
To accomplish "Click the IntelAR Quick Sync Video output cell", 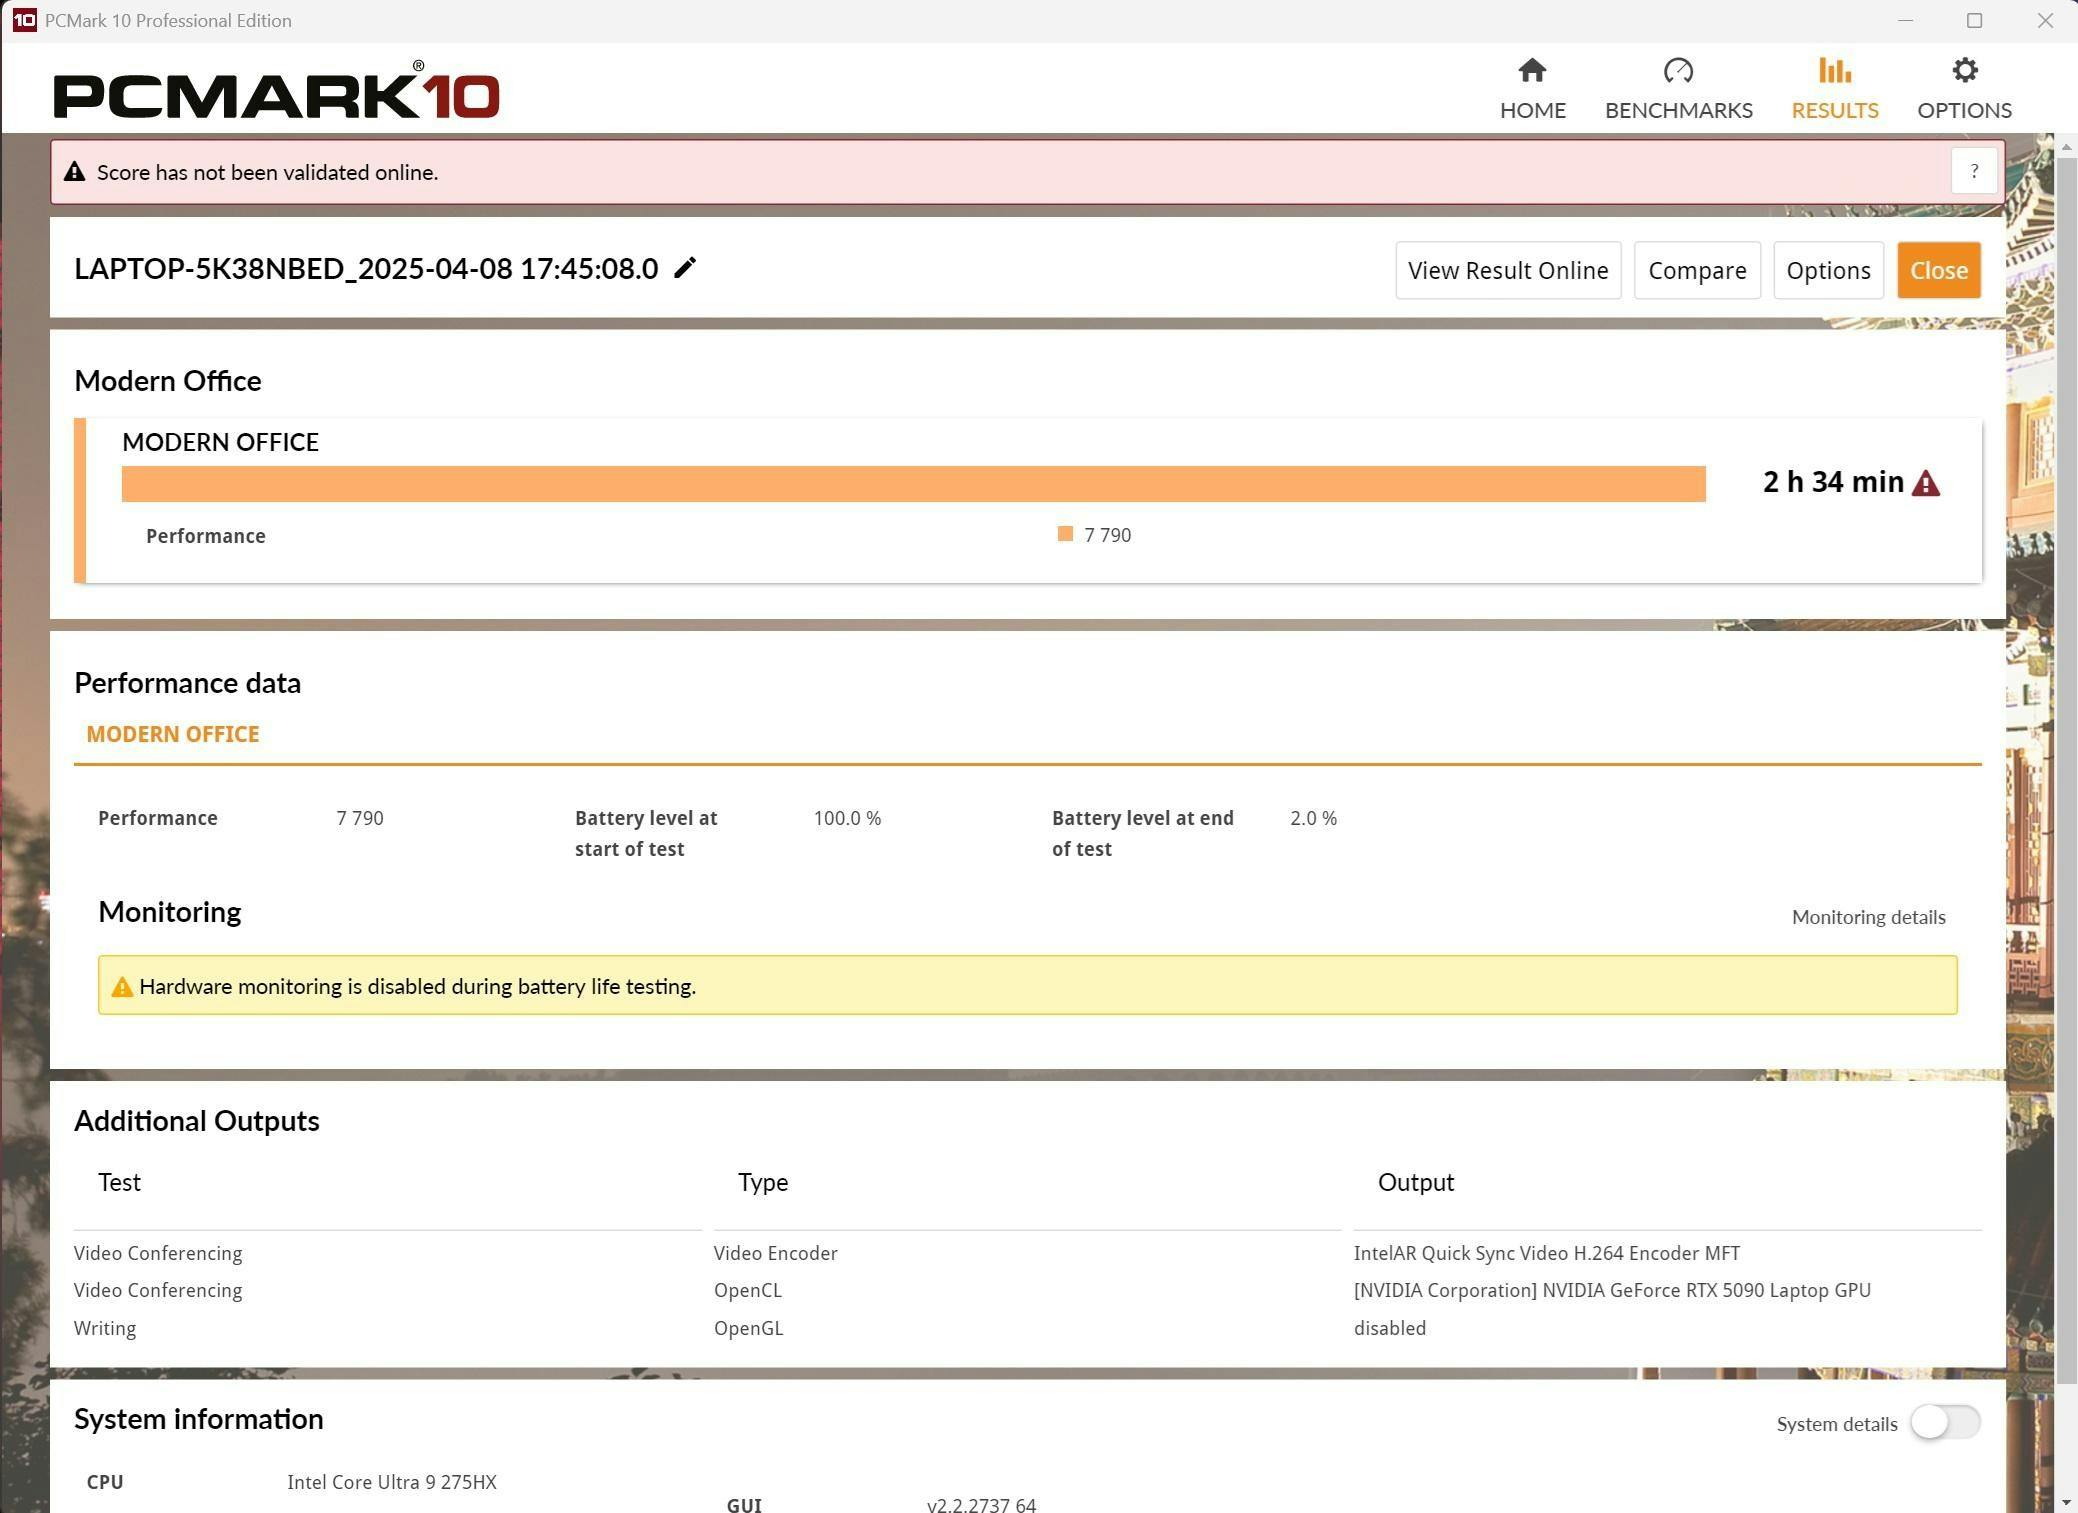I will click(x=1547, y=1253).
